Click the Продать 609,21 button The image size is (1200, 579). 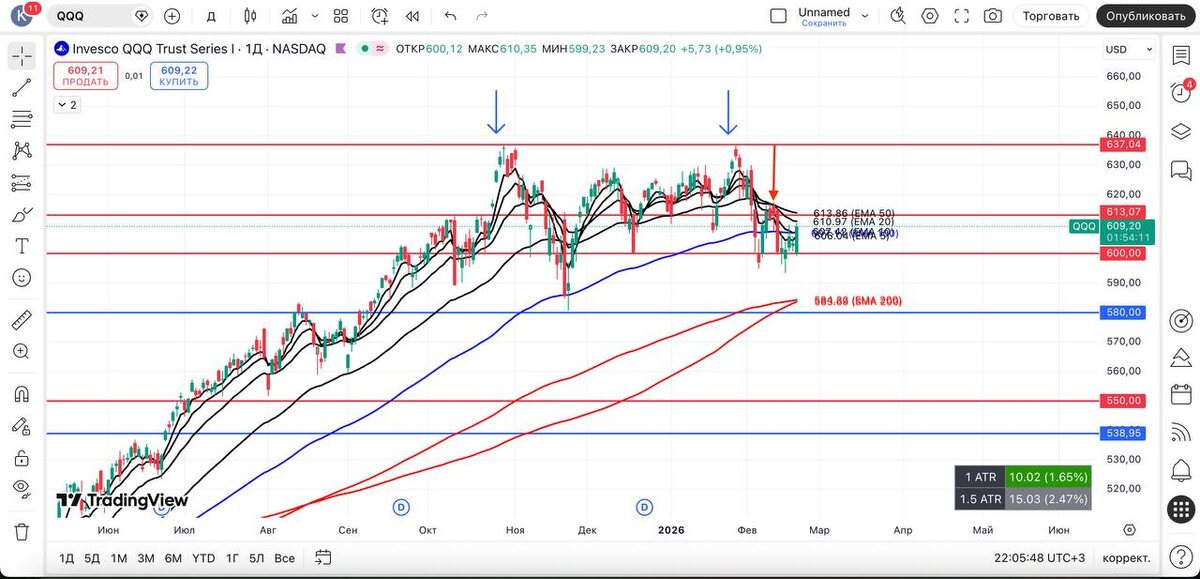[x=87, y=76]
